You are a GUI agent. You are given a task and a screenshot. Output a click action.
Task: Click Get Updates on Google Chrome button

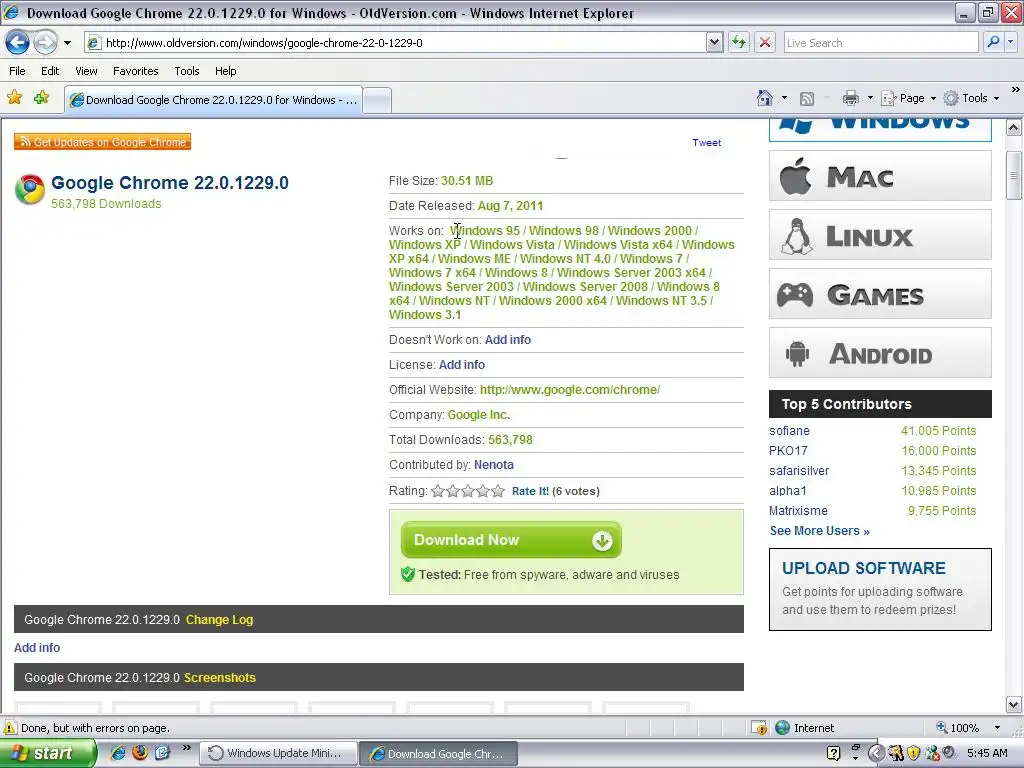[103, 142]
